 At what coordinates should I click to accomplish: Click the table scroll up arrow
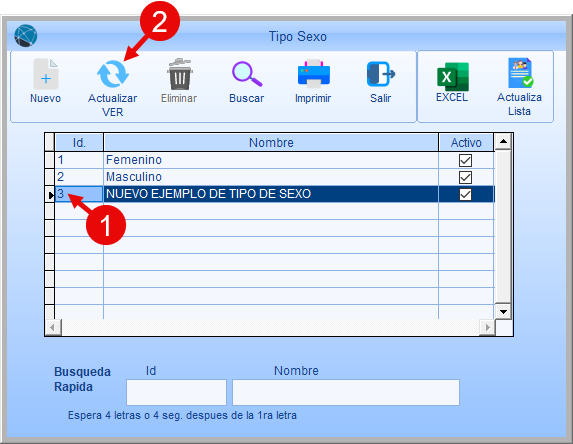click(503, 142)
